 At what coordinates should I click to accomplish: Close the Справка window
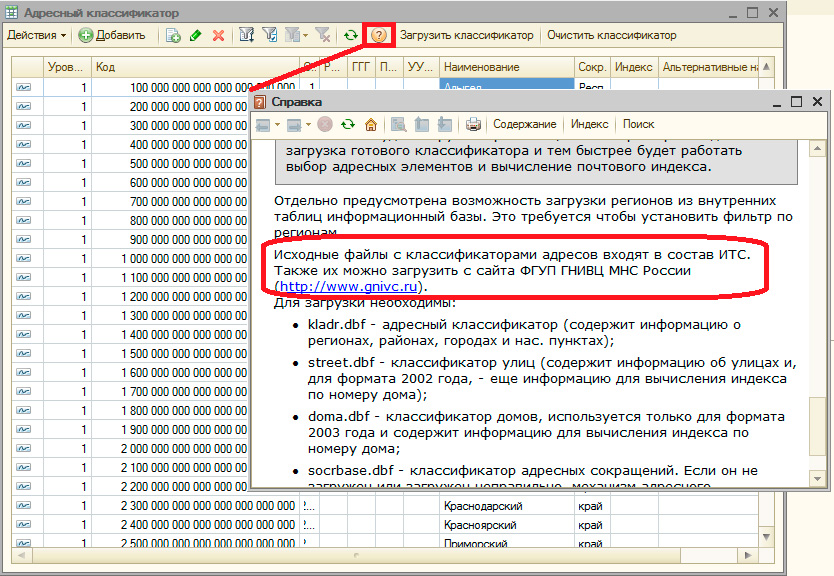tap(817, 102)
